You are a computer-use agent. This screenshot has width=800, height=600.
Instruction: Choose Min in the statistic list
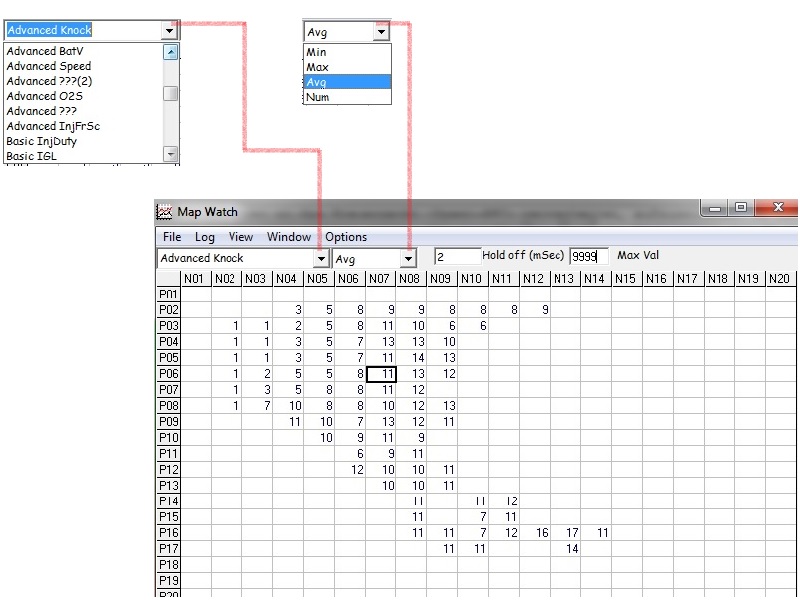coord(316,52)
